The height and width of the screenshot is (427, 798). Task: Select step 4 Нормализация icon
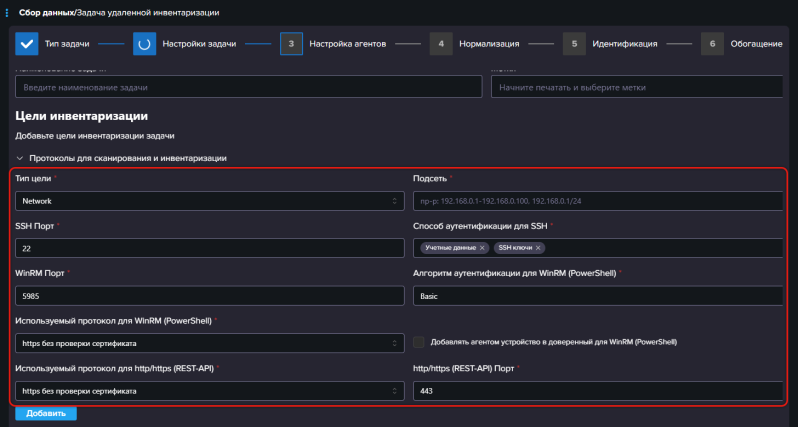pyautogui.click(x=440, y=44)
